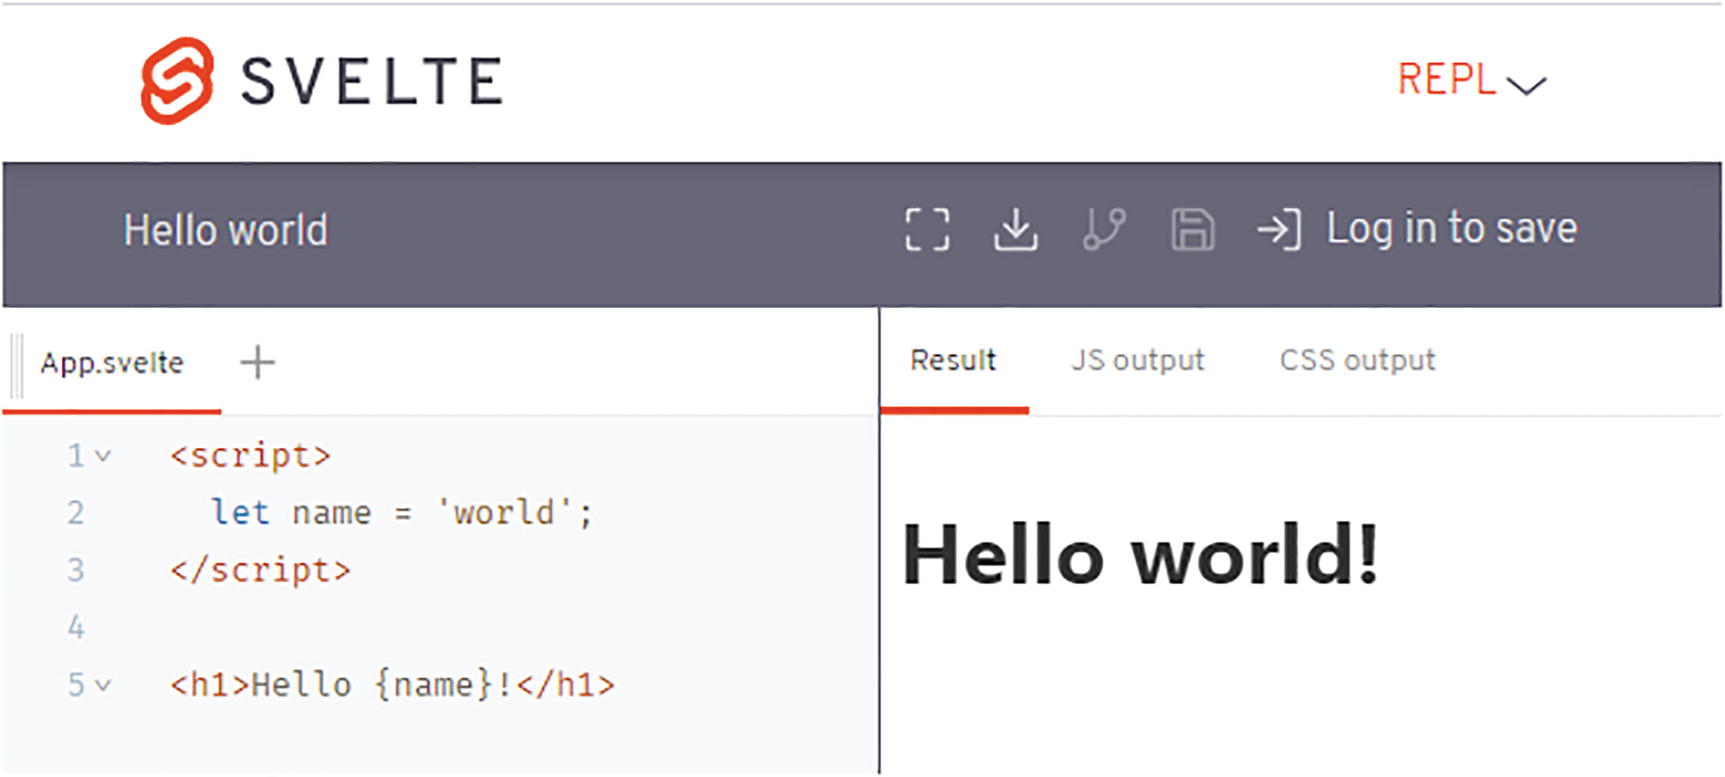
Task: Switch to the CSS output tab
Action: click(1357, 360)
